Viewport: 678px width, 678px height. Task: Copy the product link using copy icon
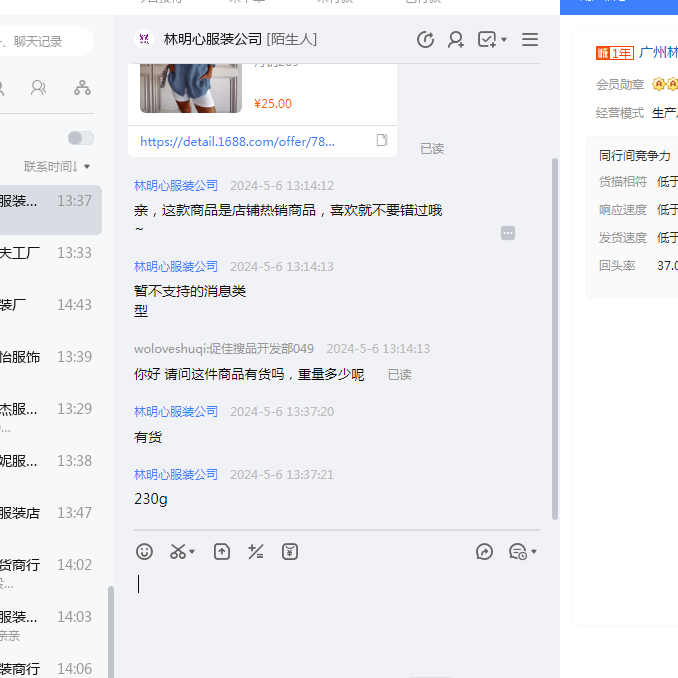pos(382,141)
